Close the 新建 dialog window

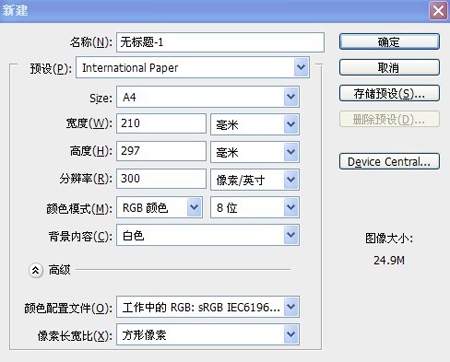tap(438, 11)
